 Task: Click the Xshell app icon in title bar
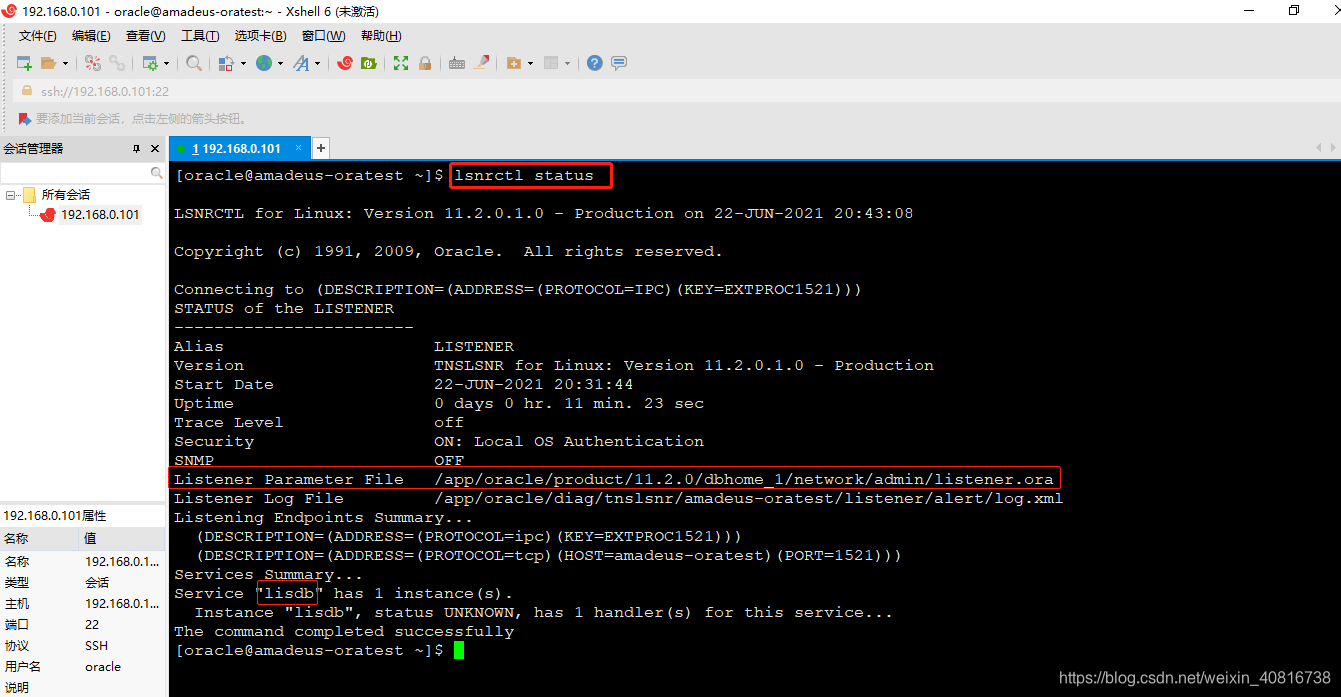click(x=10, y=11)
